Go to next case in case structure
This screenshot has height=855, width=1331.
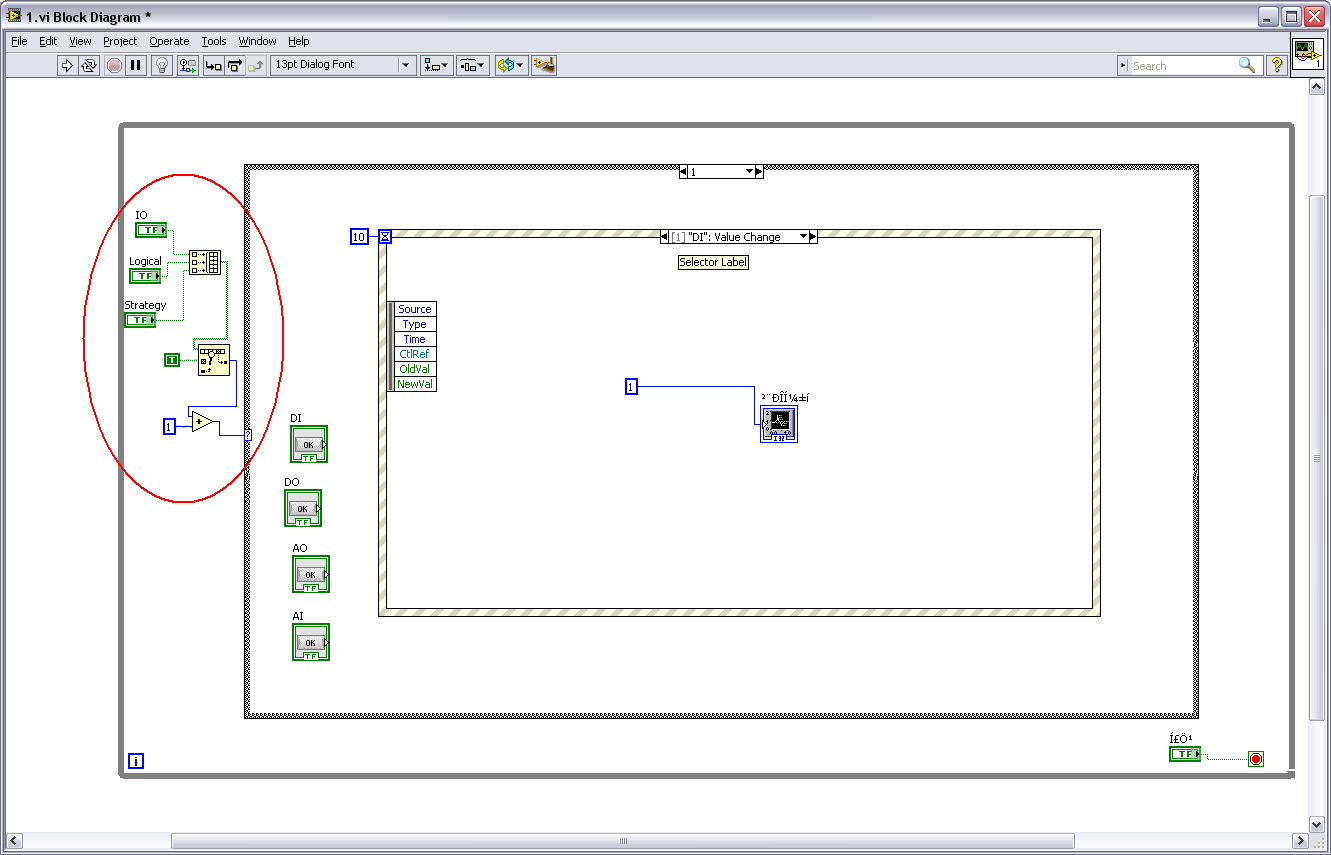pyautogui.click(x=759, y=172)
